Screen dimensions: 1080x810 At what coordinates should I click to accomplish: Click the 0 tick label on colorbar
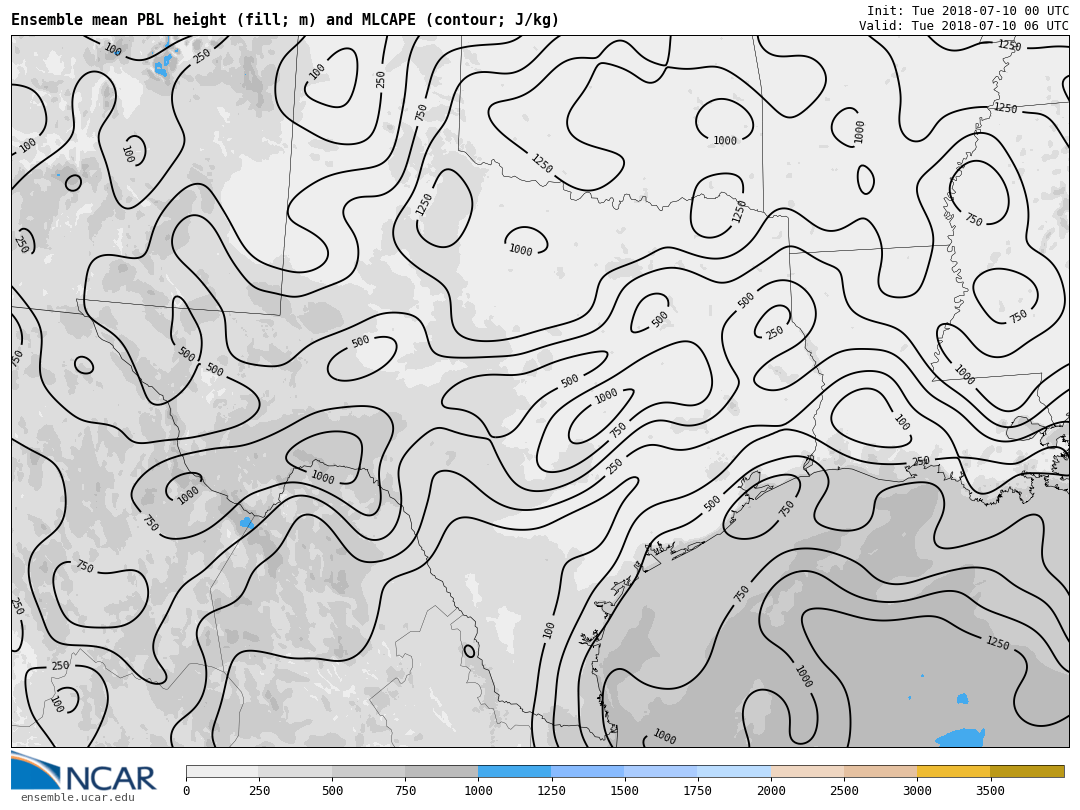[186, 791]
